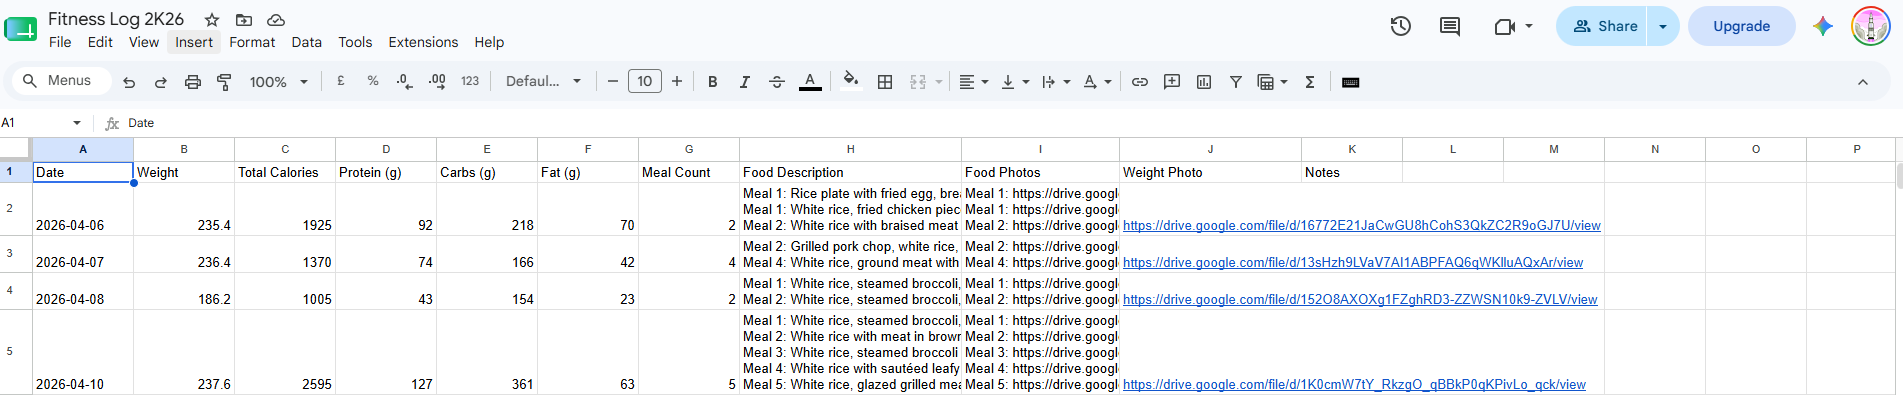Click the font size field showing 10
The height and width of the screenshot is (395, 1903).
pyautogui.click(x=645, y=81)
